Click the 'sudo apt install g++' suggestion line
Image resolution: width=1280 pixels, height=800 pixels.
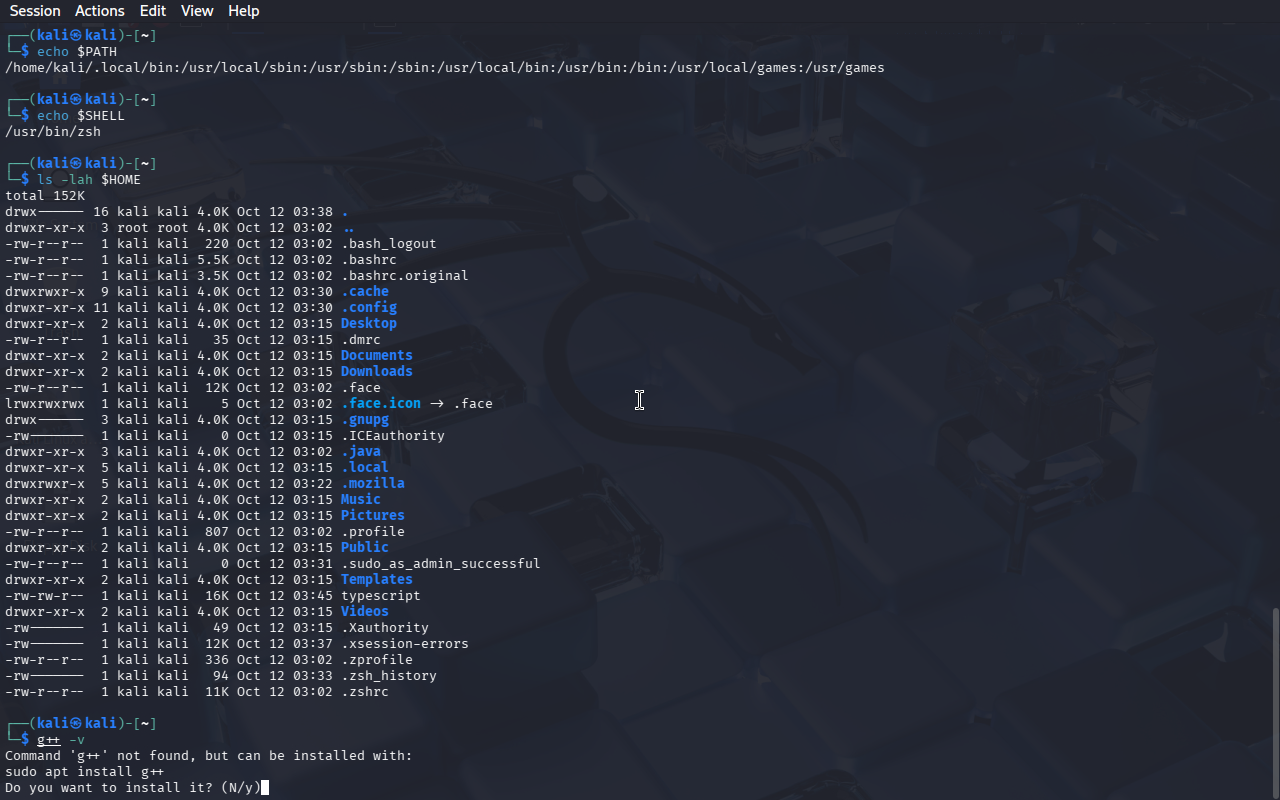pos(84,772)
